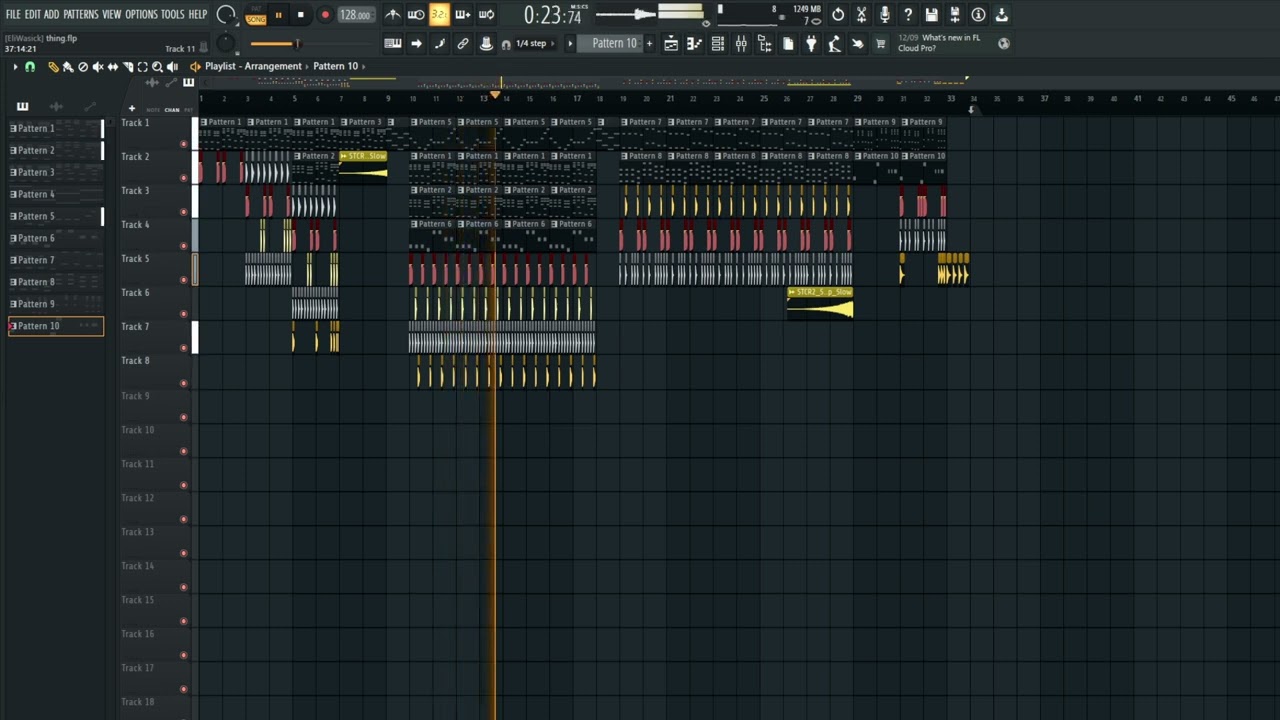Open the plugin picker plug icon

(x=811, y=44)
